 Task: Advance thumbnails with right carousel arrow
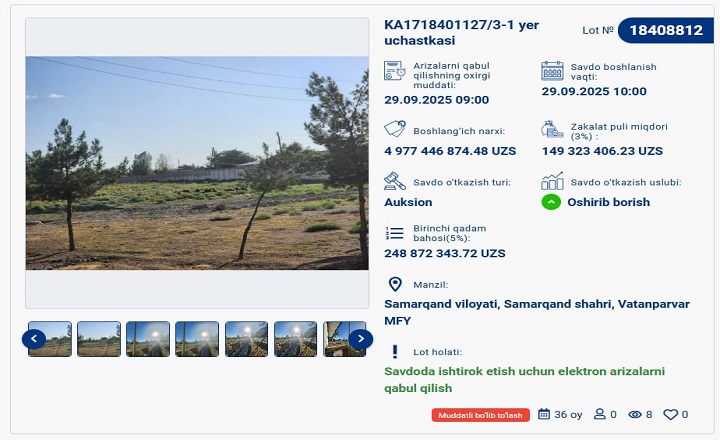pyautogui.click(x=360, y=339)
